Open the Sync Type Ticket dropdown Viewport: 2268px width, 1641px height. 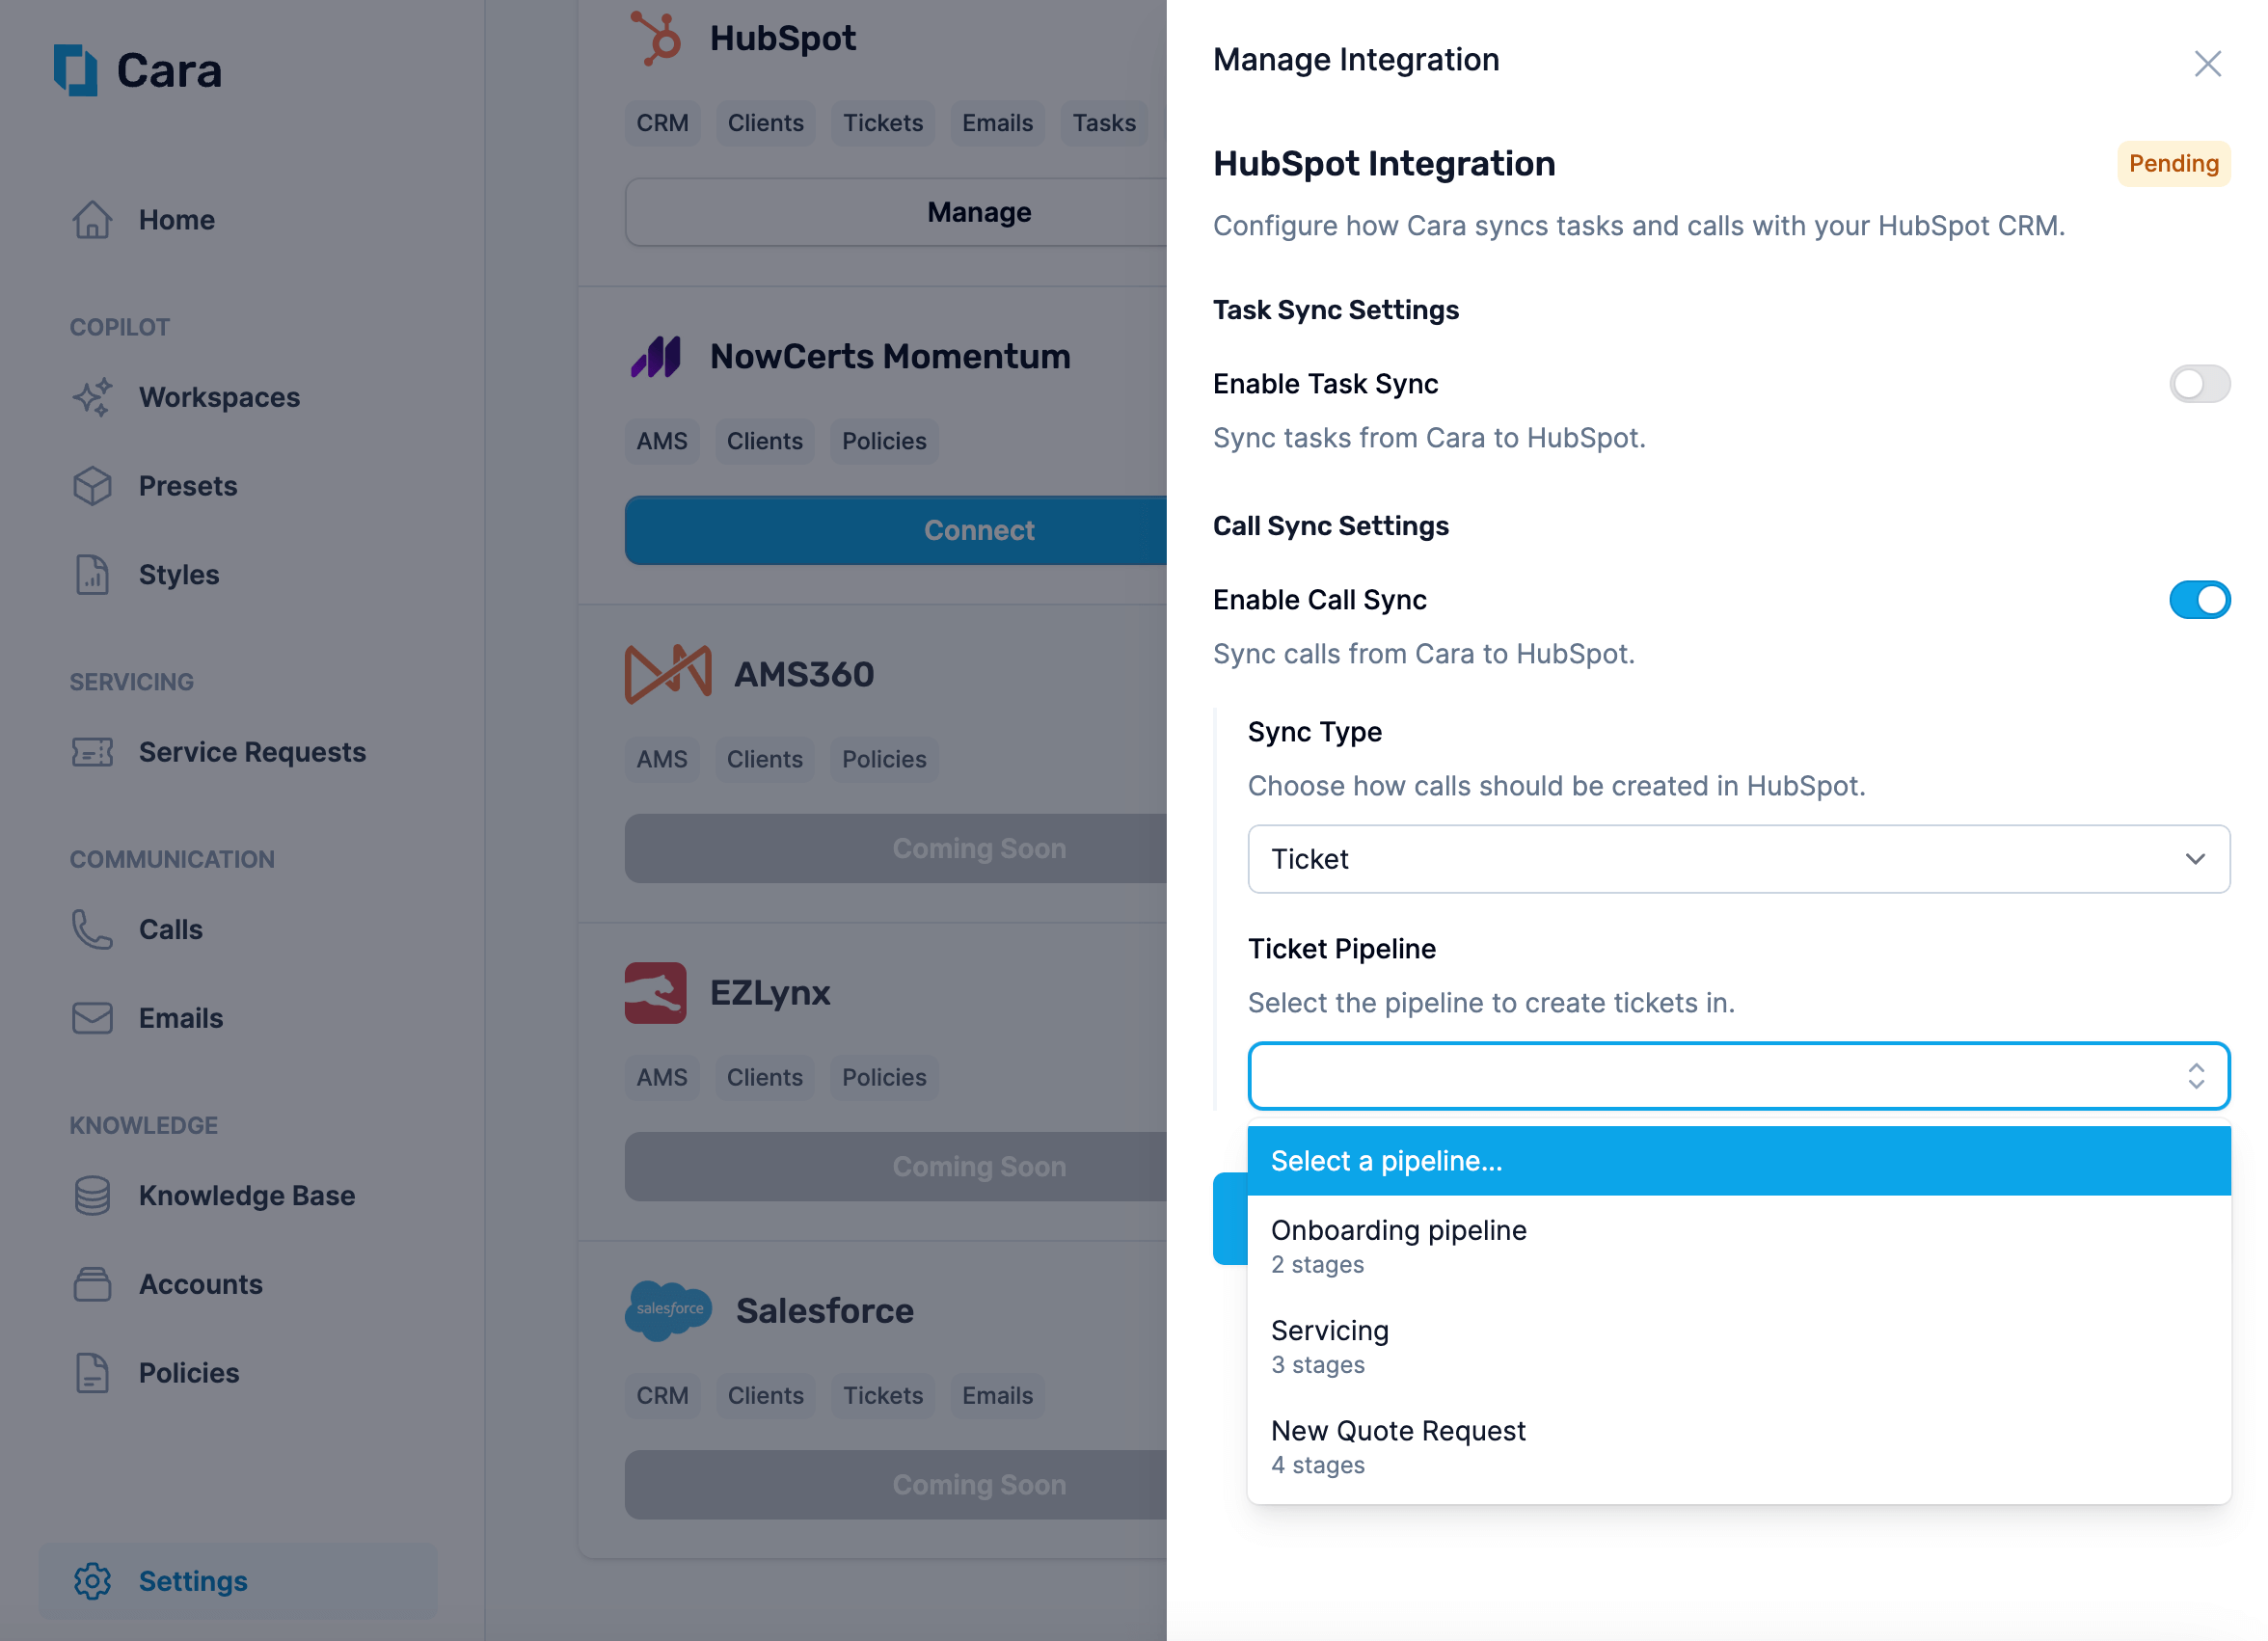point(1738,859)
